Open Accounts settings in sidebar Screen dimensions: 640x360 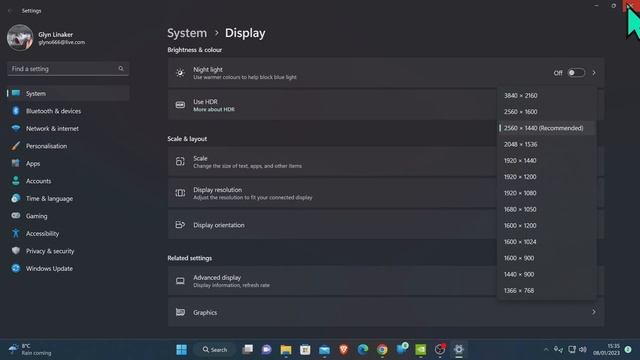coord(68,181)
